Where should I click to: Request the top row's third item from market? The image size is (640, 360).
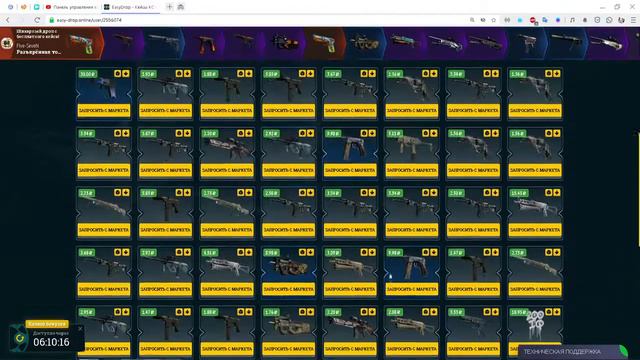(227, 111)
